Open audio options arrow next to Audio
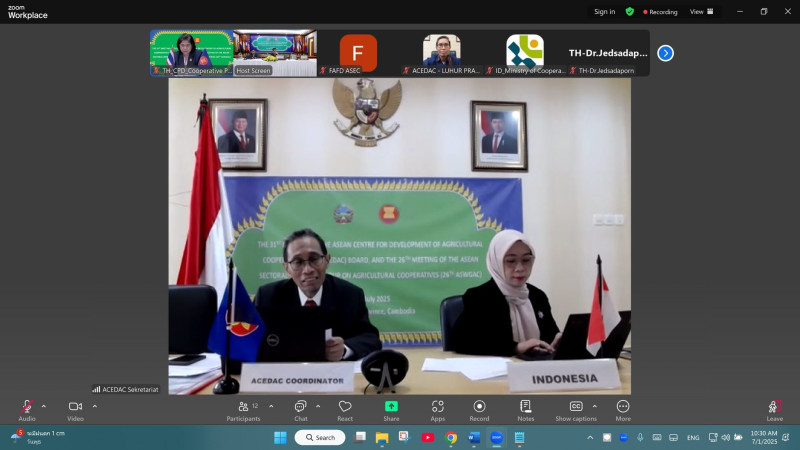 [44, 407]
